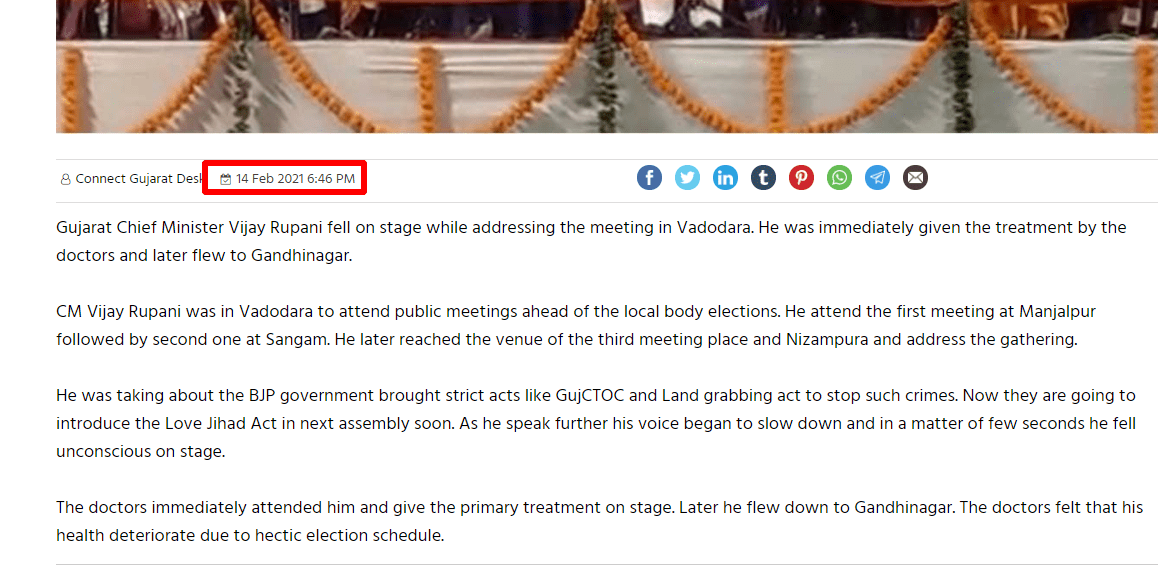Tweet this article via Twitter icon

click(687, 178)
